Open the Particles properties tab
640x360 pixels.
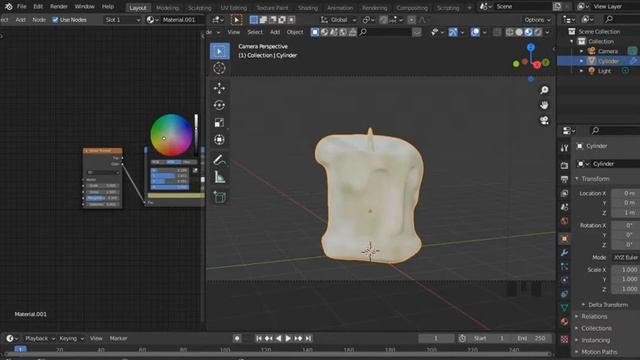tap(564, 267)
